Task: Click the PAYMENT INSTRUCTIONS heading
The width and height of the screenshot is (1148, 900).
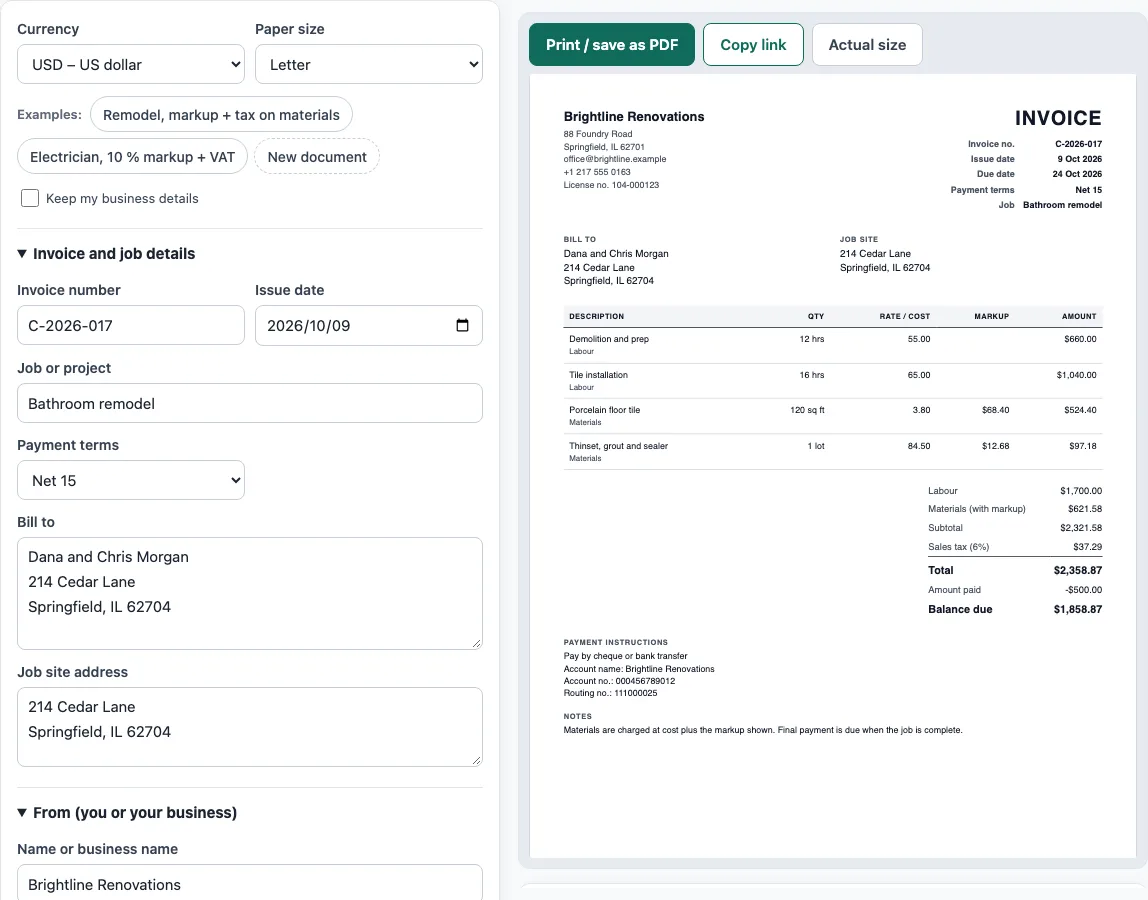Action: [616, 642]
